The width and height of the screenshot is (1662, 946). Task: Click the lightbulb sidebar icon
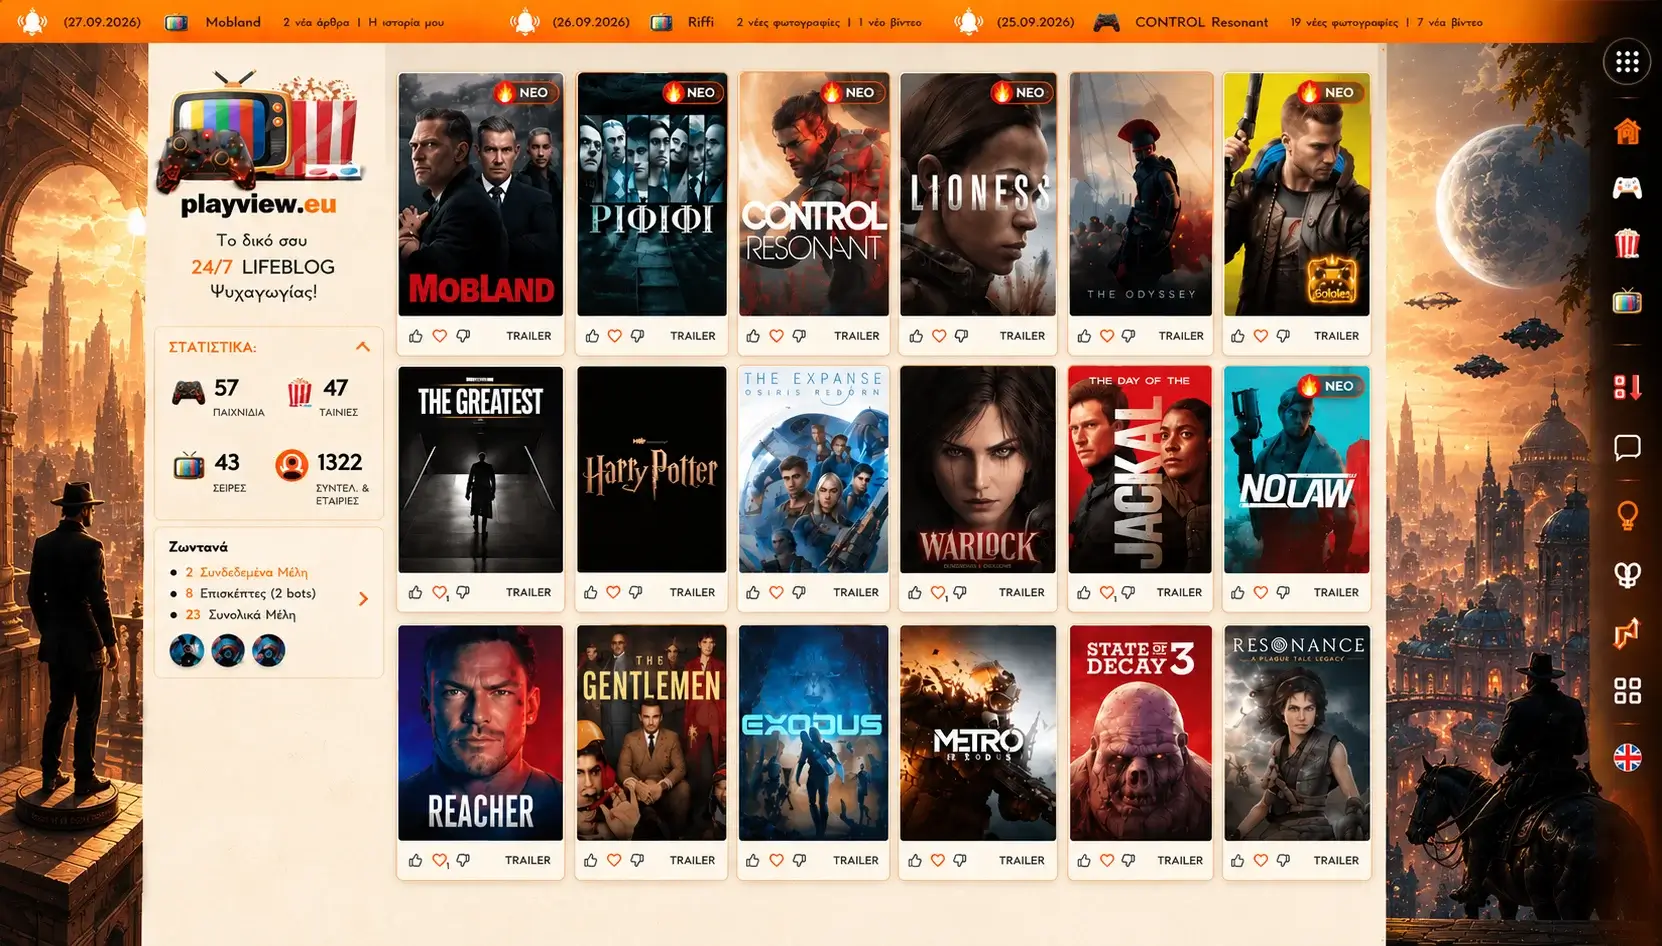pos(1627,515)
